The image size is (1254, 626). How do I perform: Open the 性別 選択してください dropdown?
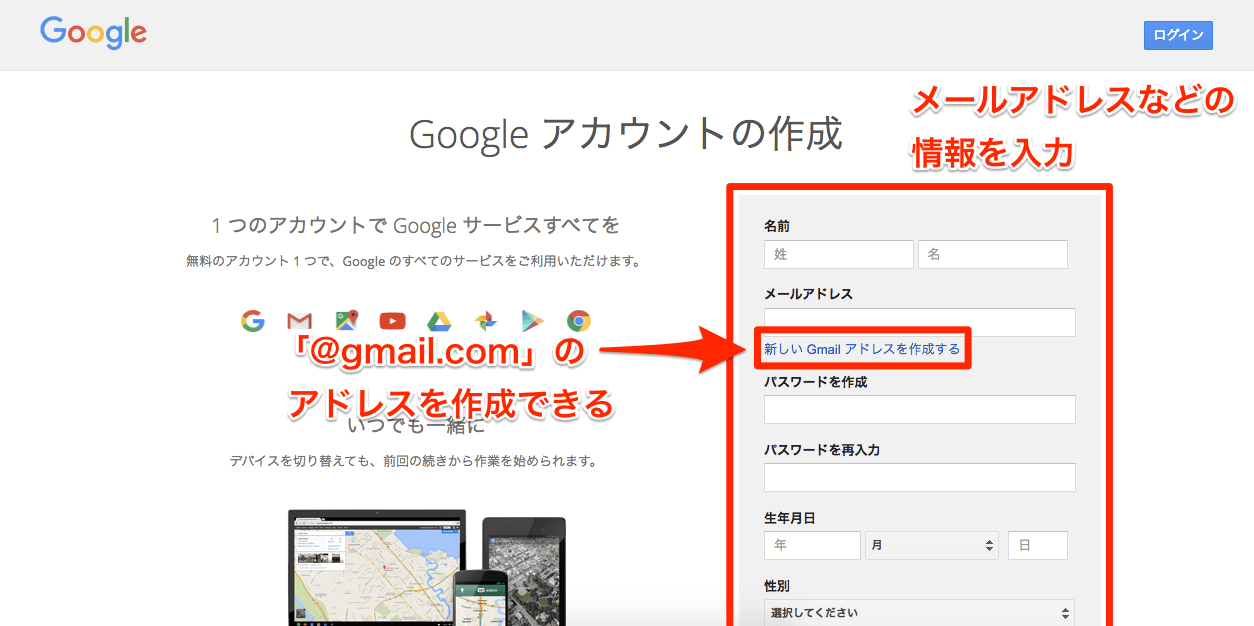[x=920, y=612]
